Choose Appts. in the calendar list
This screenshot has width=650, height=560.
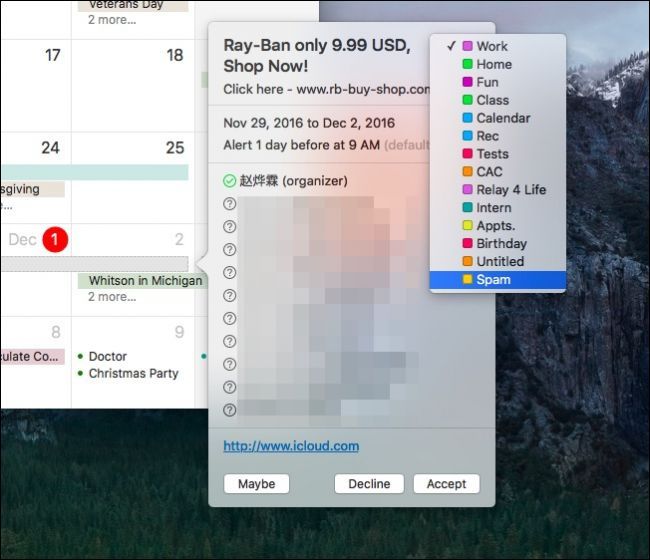pos(497,225)
